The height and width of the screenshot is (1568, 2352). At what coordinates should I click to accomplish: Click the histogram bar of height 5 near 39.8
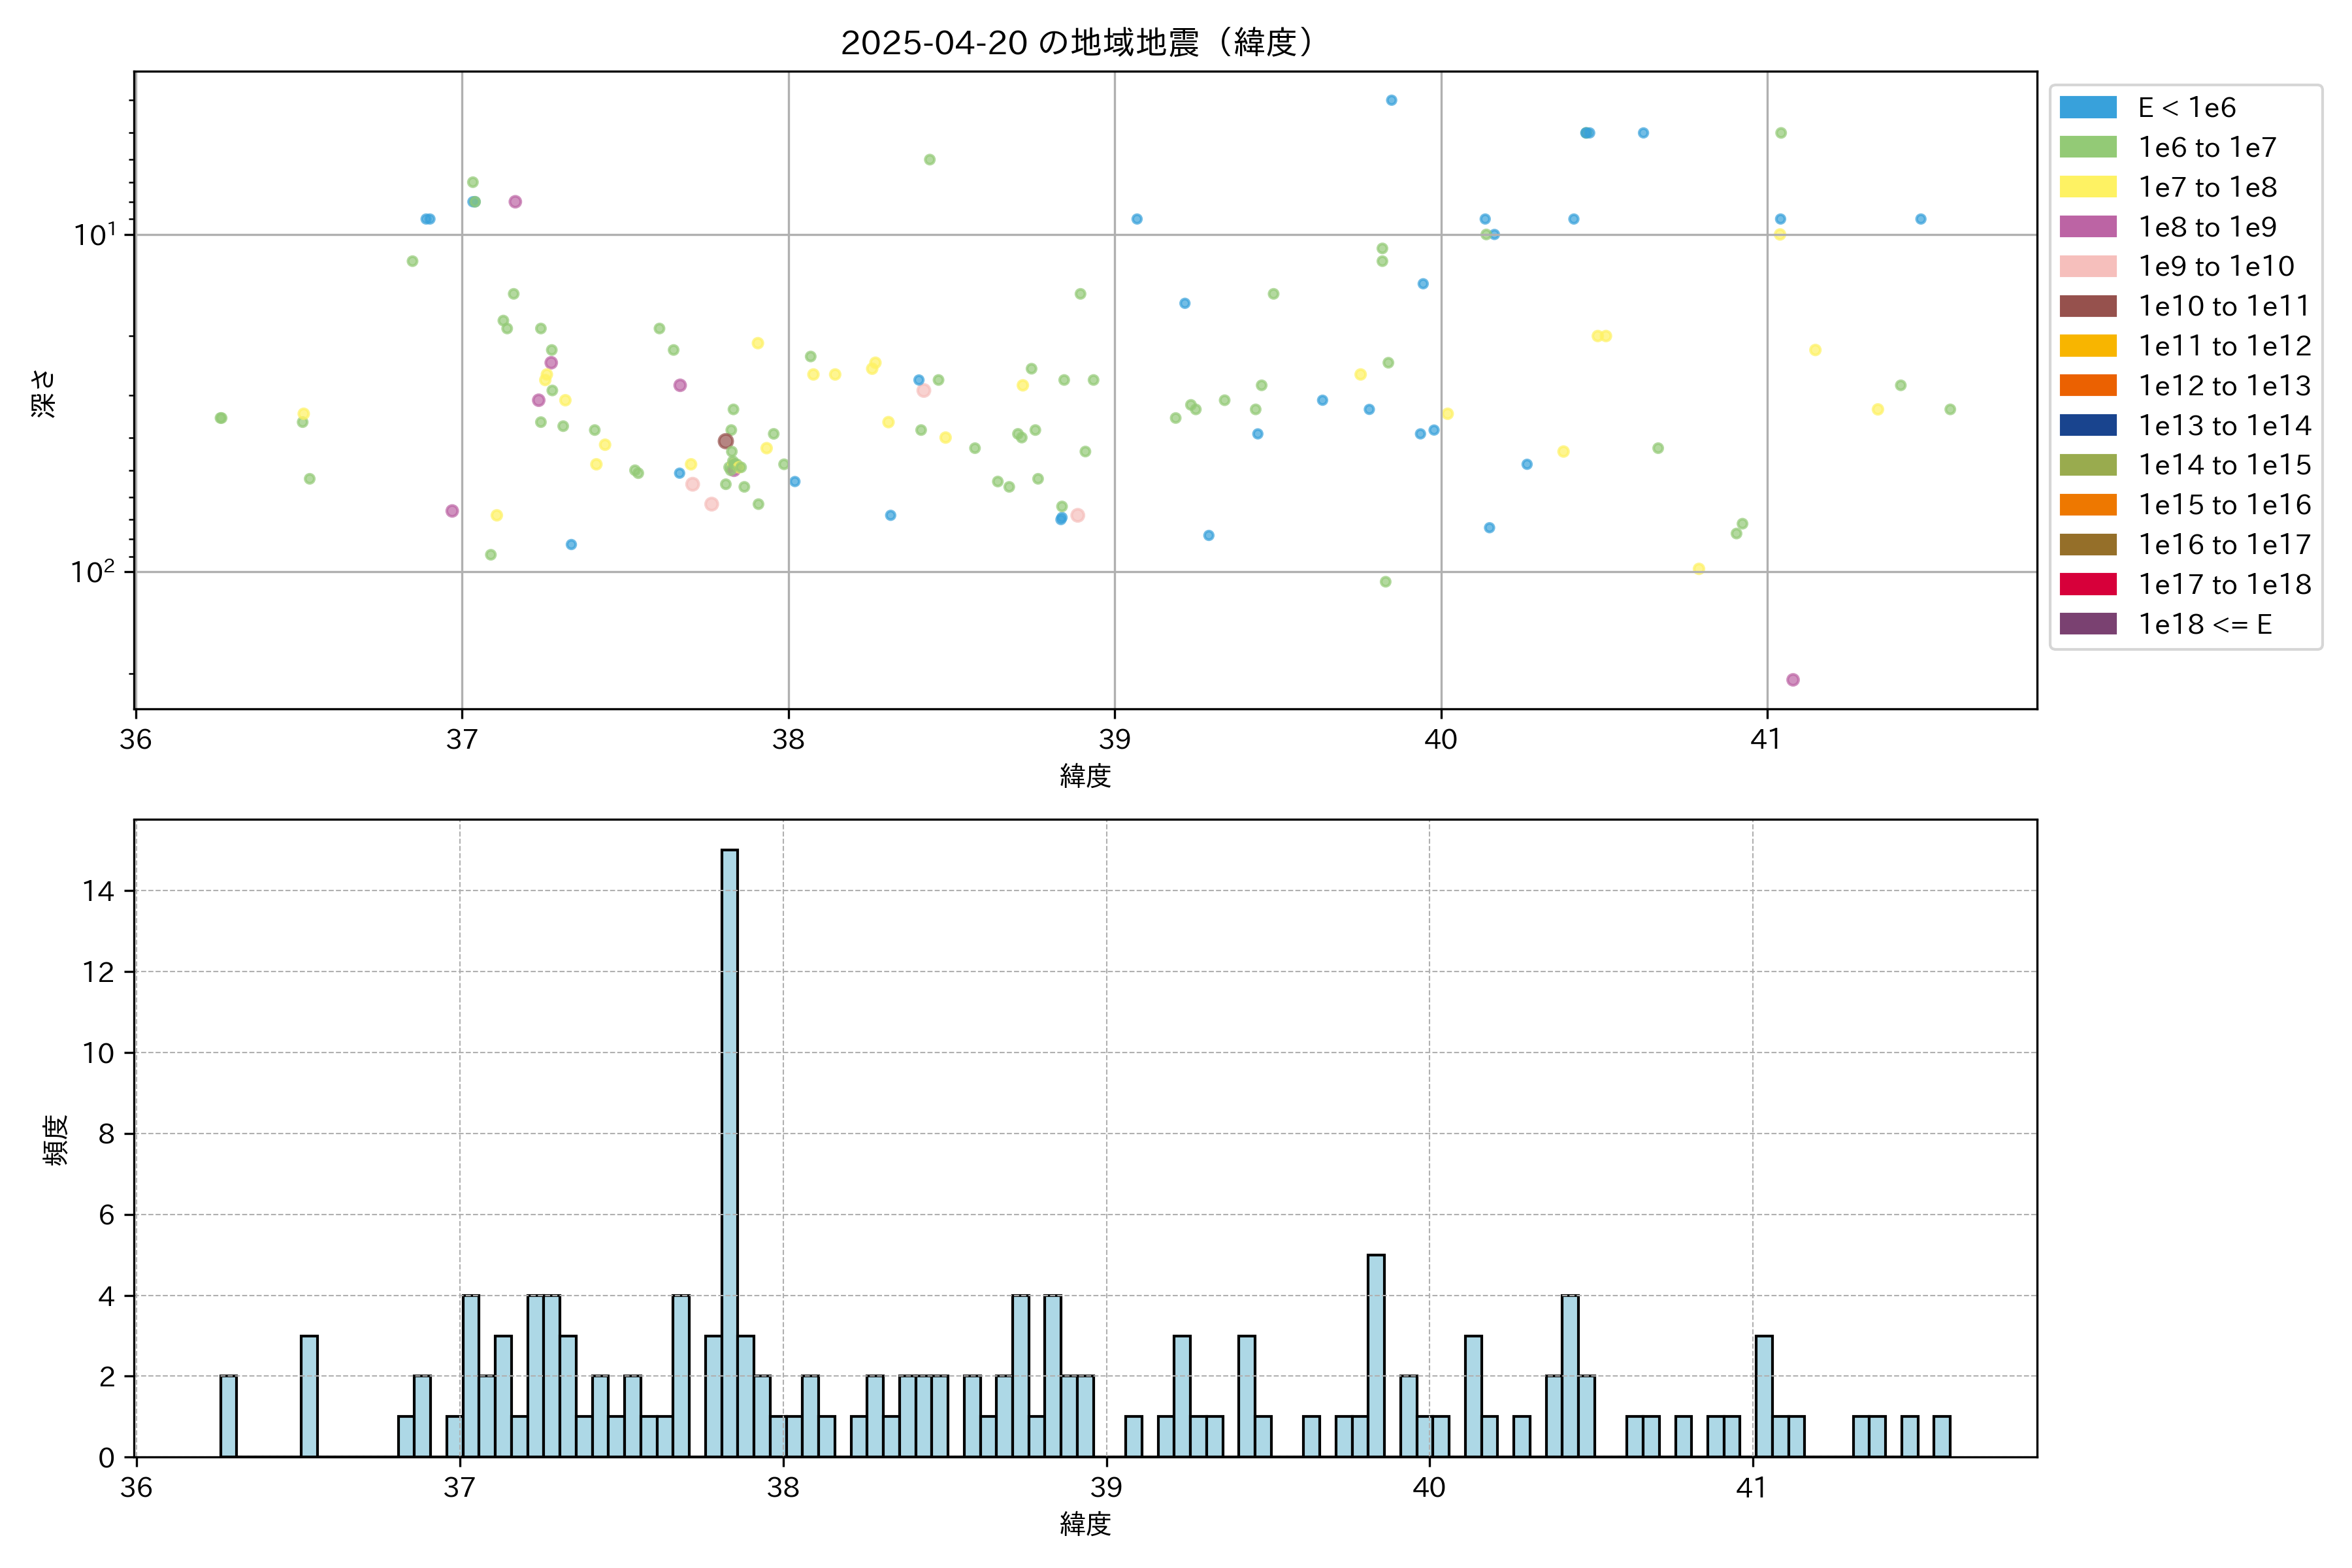click(x=1376, y=1355)
